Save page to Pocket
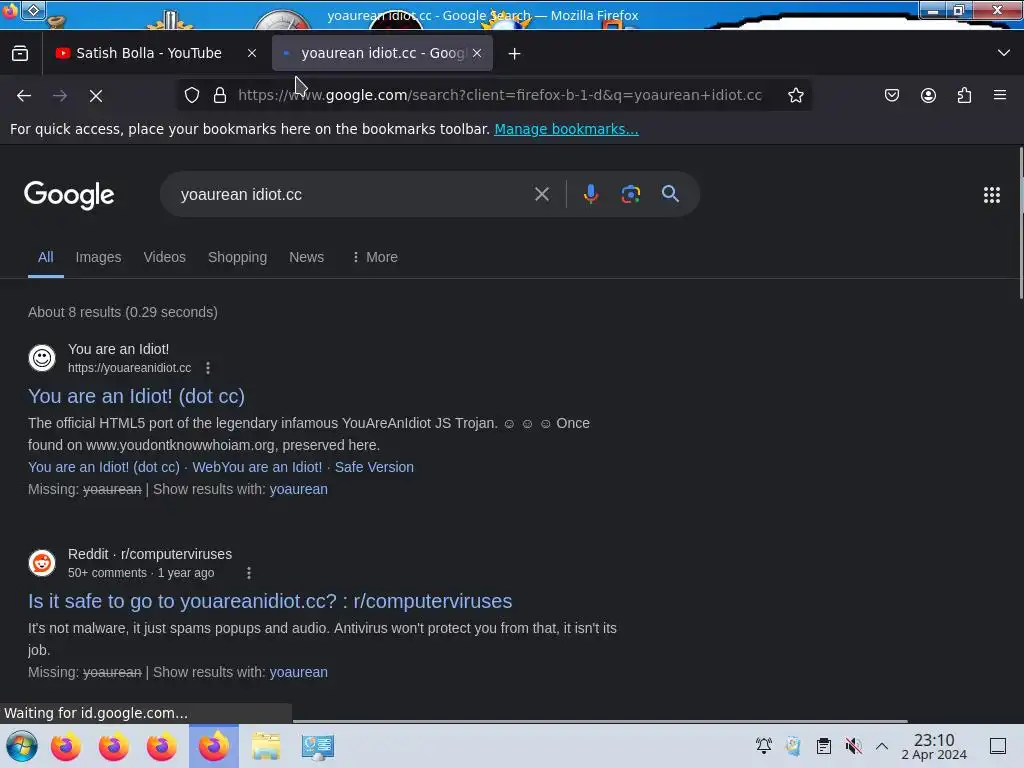Viewport: 1024px width, 768px height. click(891, 95)
